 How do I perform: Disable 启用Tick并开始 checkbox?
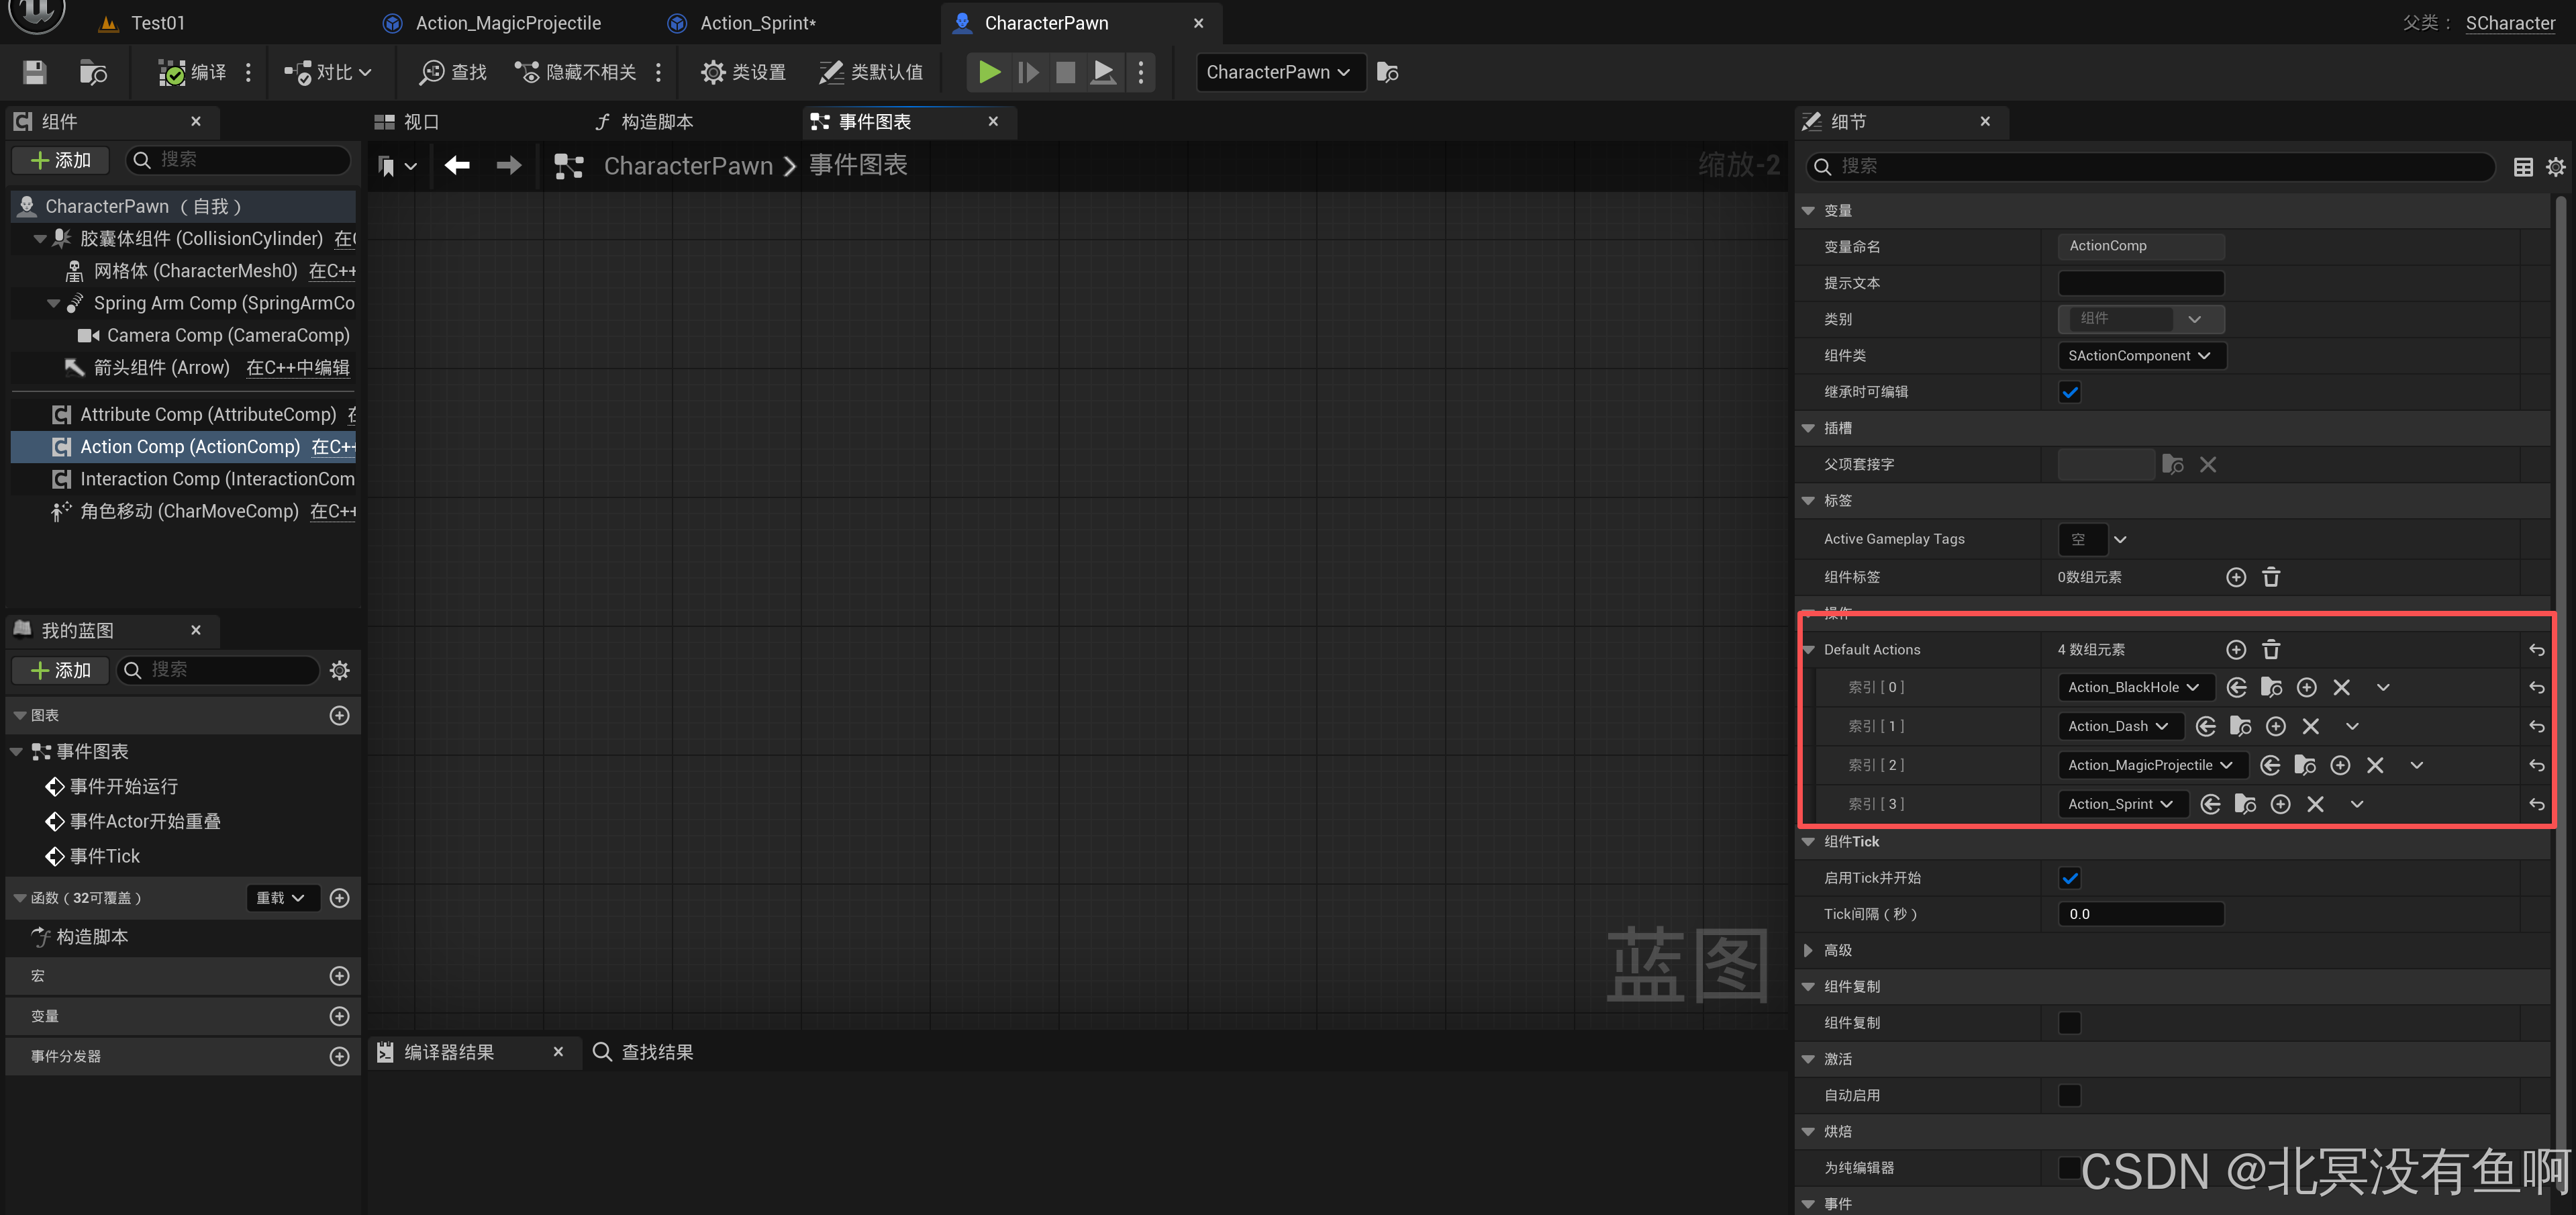tap(2069, 878)
